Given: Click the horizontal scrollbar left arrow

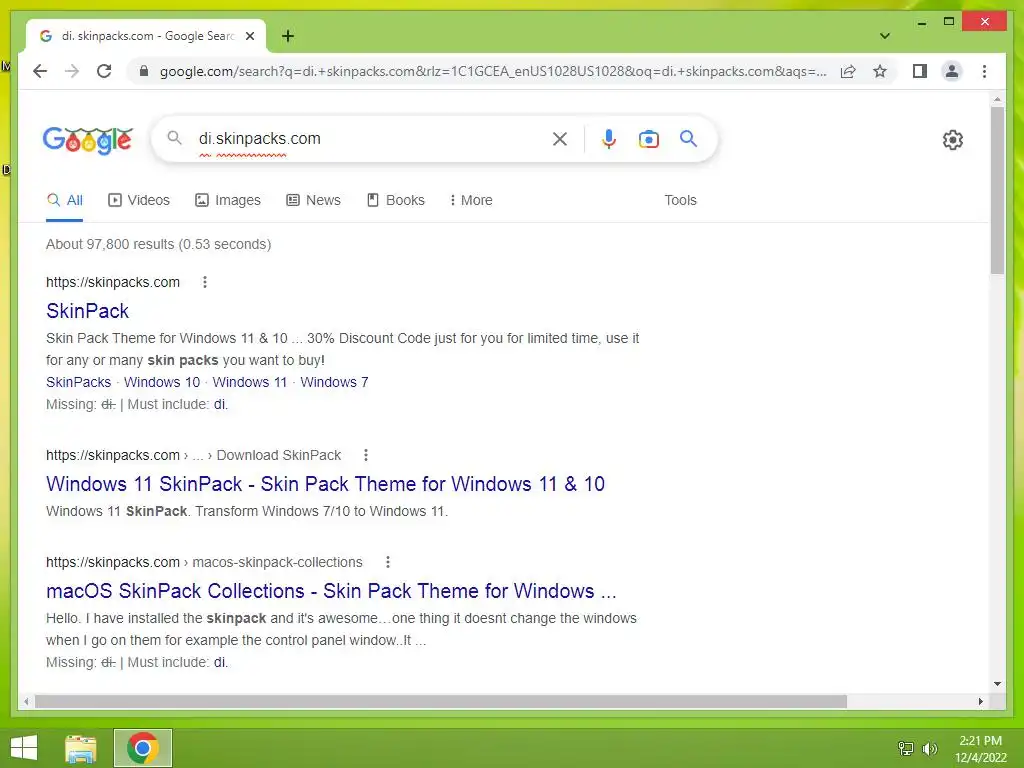Looking at the screenshot, I should (26, 701).
